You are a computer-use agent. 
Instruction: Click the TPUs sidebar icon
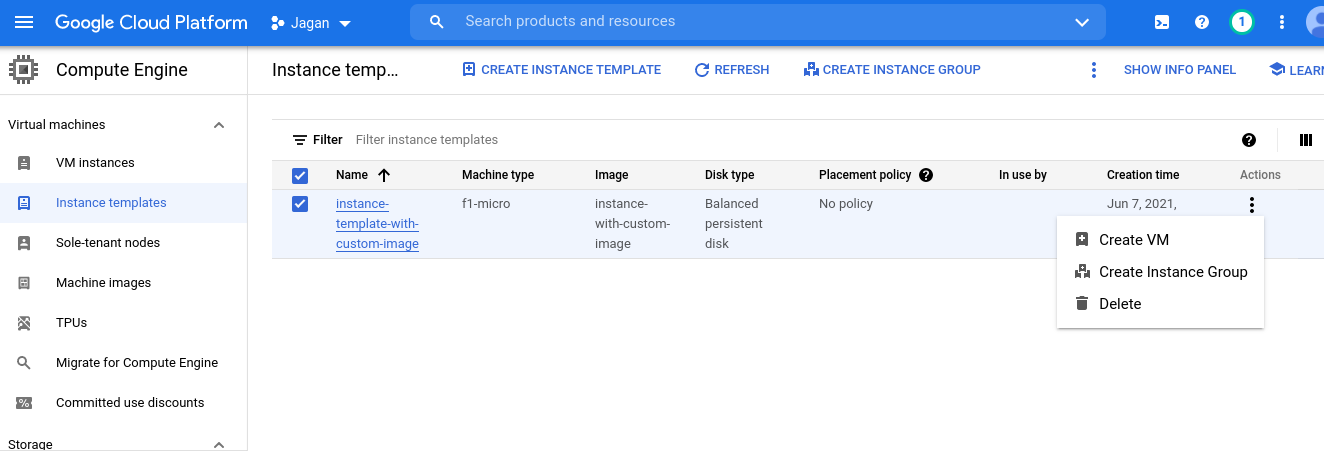click(x=24, y=323)
